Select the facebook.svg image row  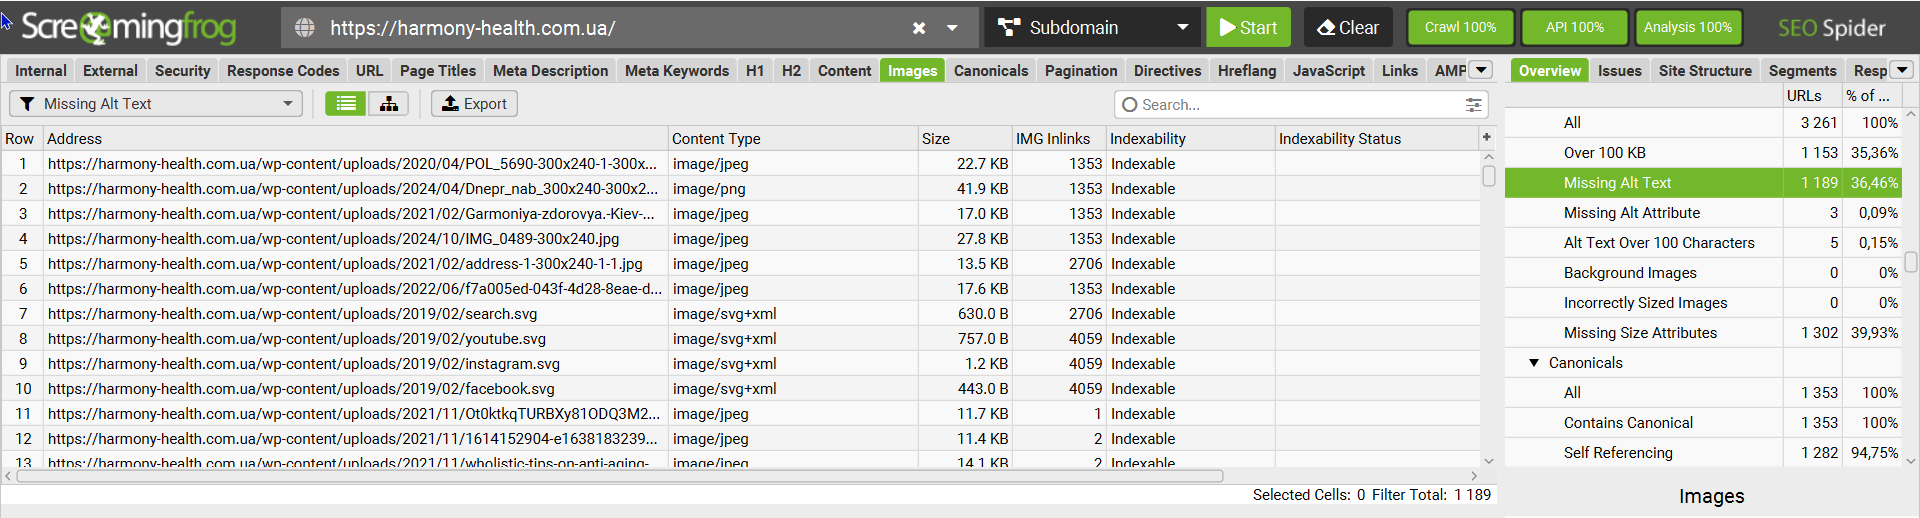[740, 389]
